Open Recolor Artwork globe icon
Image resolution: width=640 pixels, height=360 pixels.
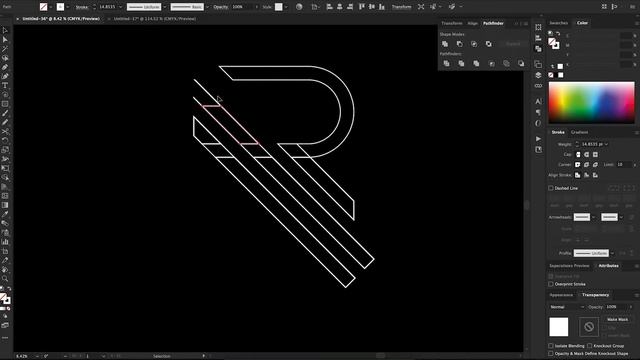[x=299, y=7]
